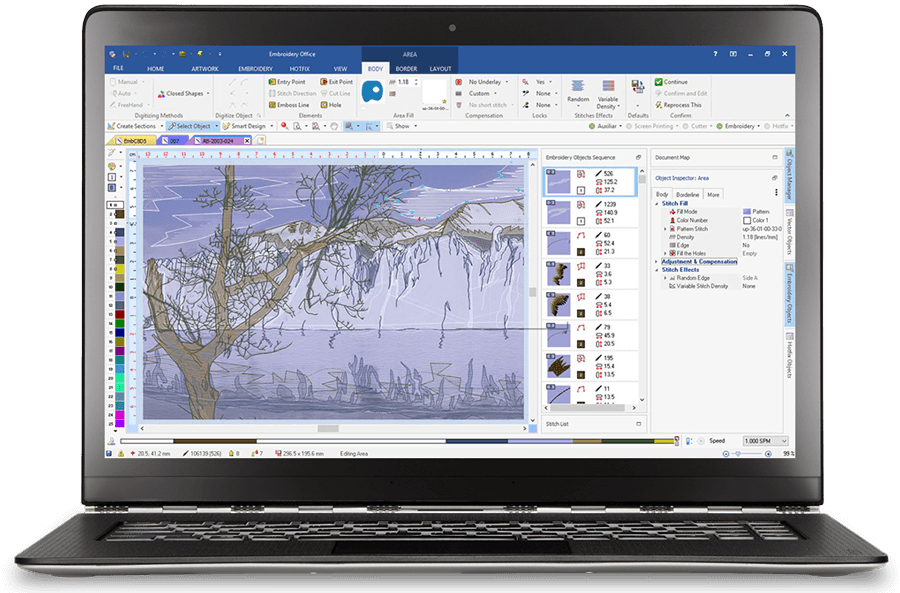
Task: Select the Emboss Line tool
Action: click(x=272, y=105)
